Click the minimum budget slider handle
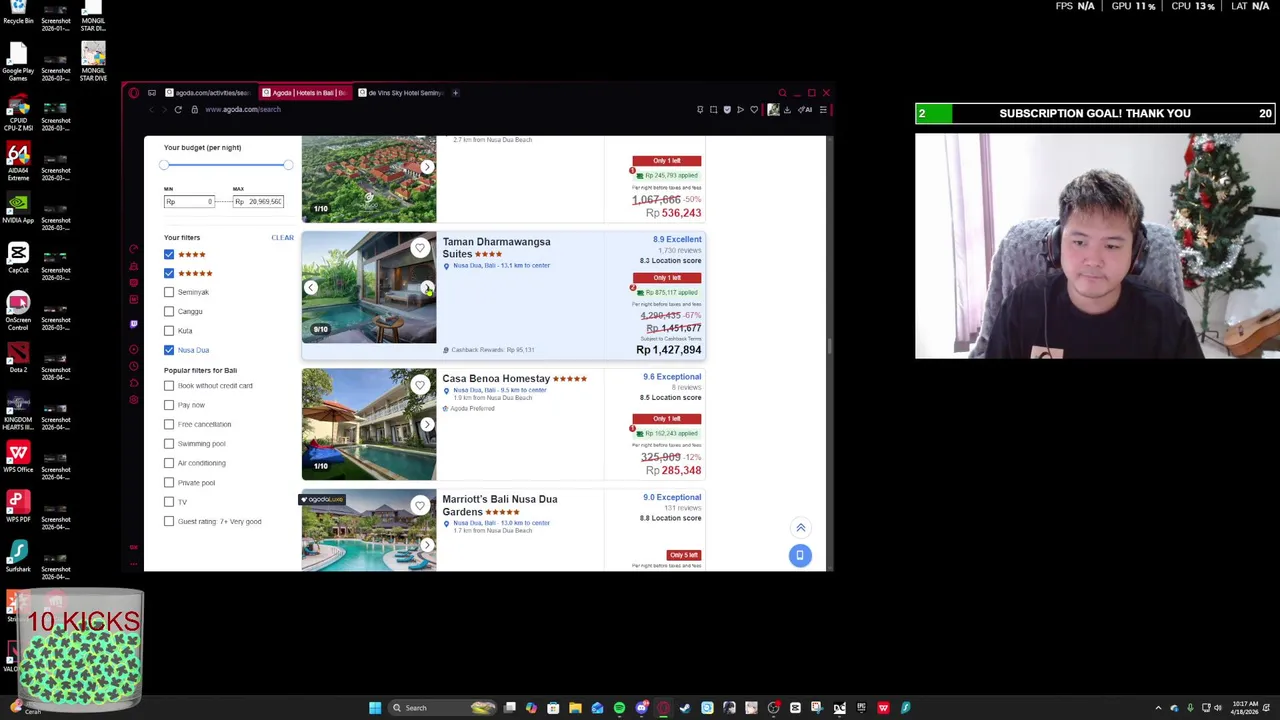This screenshot has height=720, width=1280. coord(164,165)
